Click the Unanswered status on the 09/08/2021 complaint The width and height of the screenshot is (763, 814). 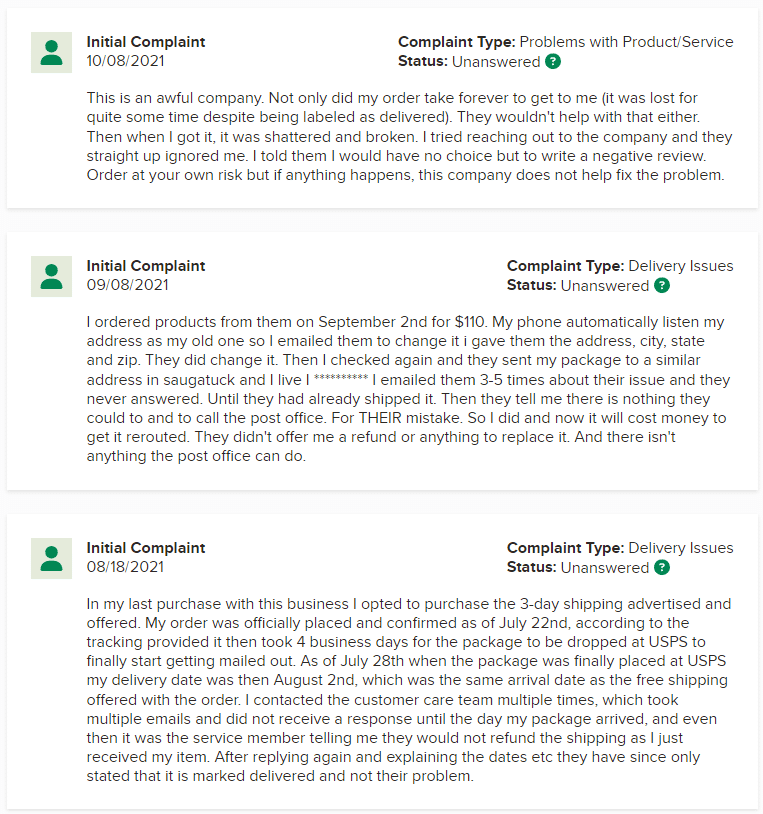tap(605, 286)
